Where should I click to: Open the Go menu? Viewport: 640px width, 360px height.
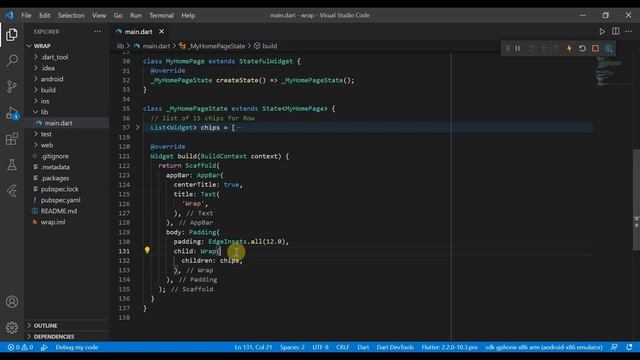coord(118,15)
